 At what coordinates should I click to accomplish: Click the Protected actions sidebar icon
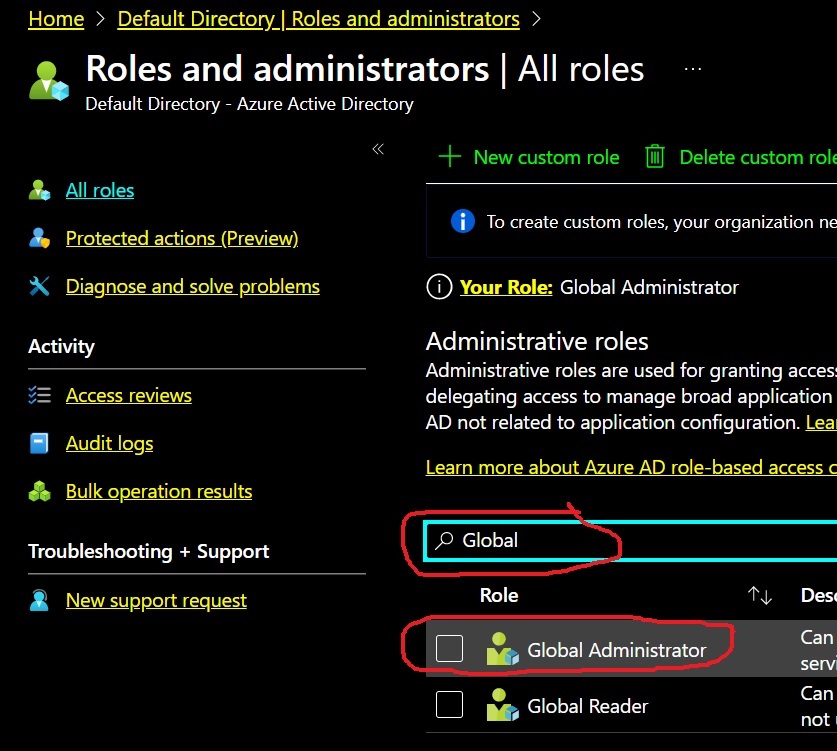click(40, 238)
